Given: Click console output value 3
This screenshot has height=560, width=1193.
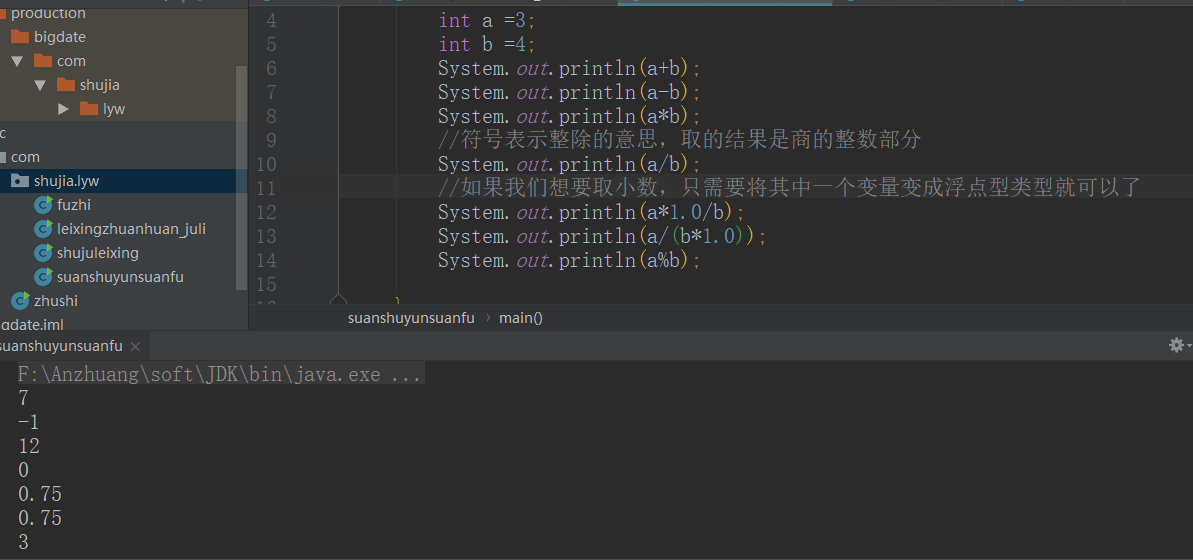Looking at the screenshot, I should 23,542.
